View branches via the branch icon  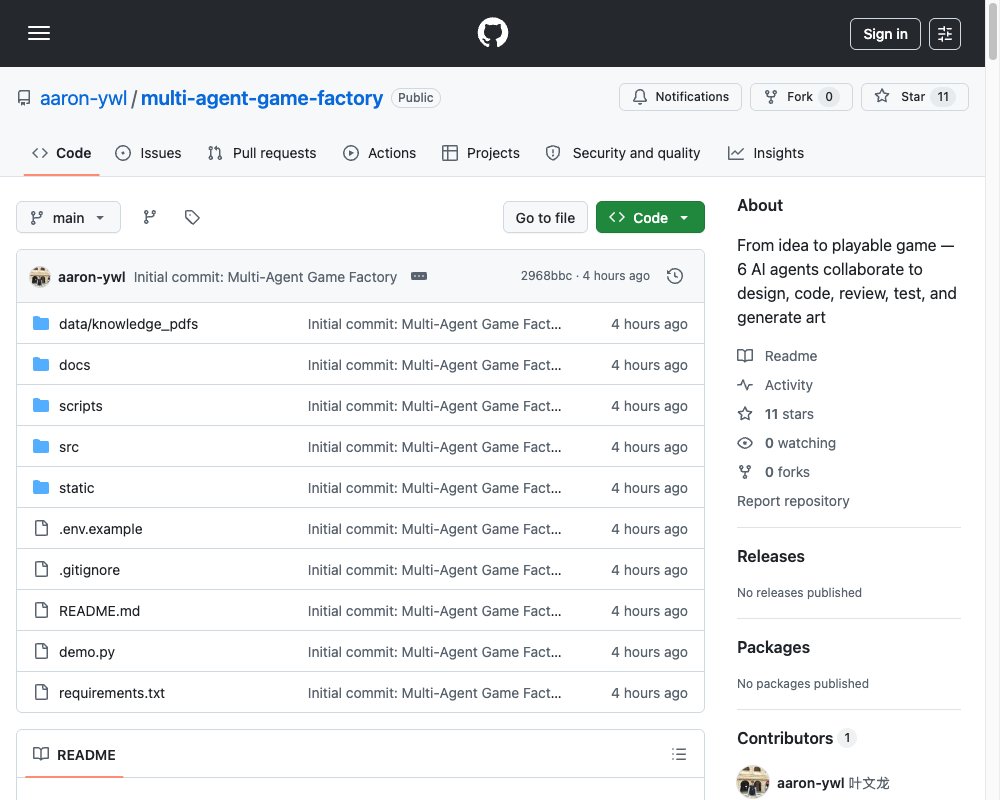click(150, 218)
